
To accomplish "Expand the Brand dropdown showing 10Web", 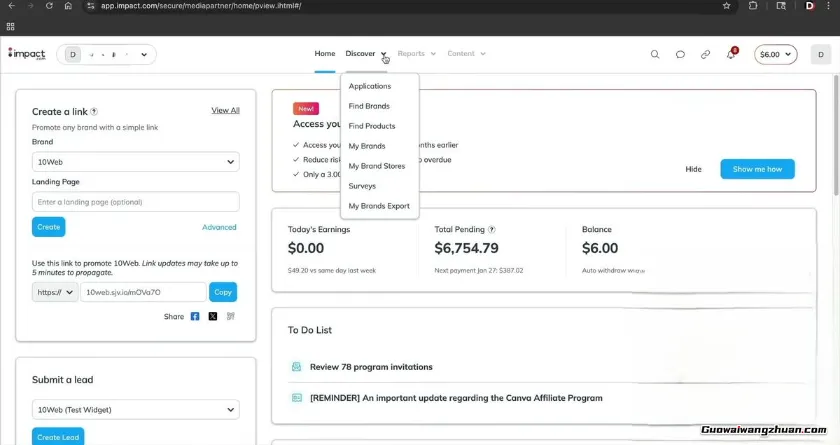I will tap(135, 161).
